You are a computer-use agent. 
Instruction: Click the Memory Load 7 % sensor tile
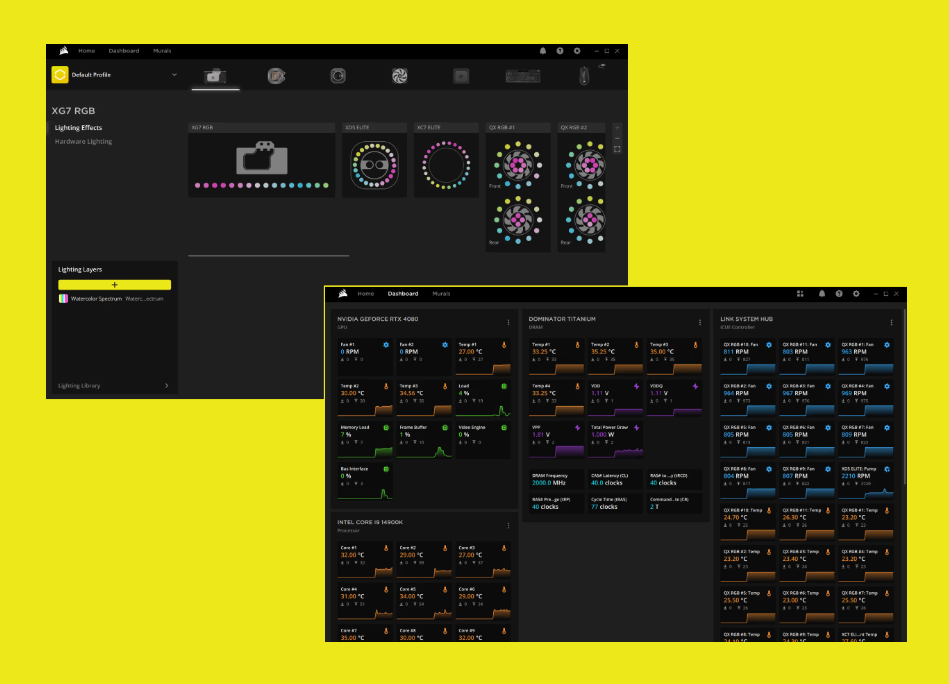coord(365,440)
